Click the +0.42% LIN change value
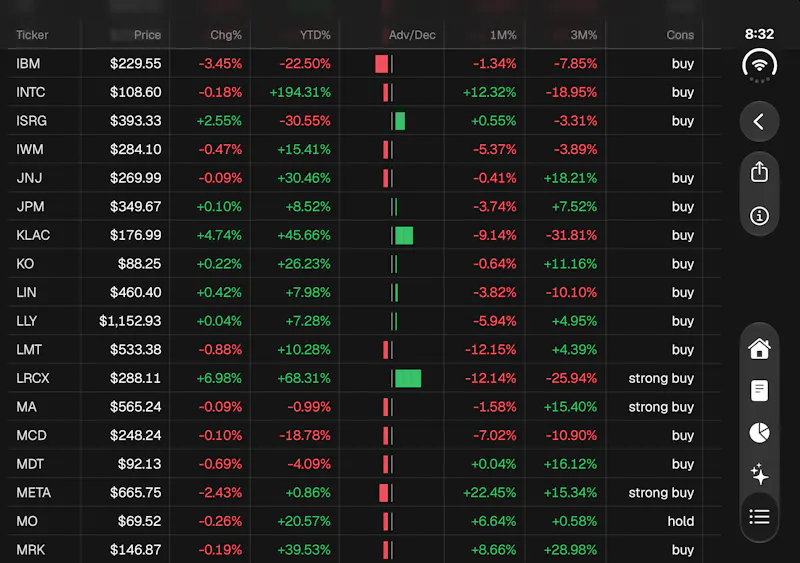 coord(219,292)
